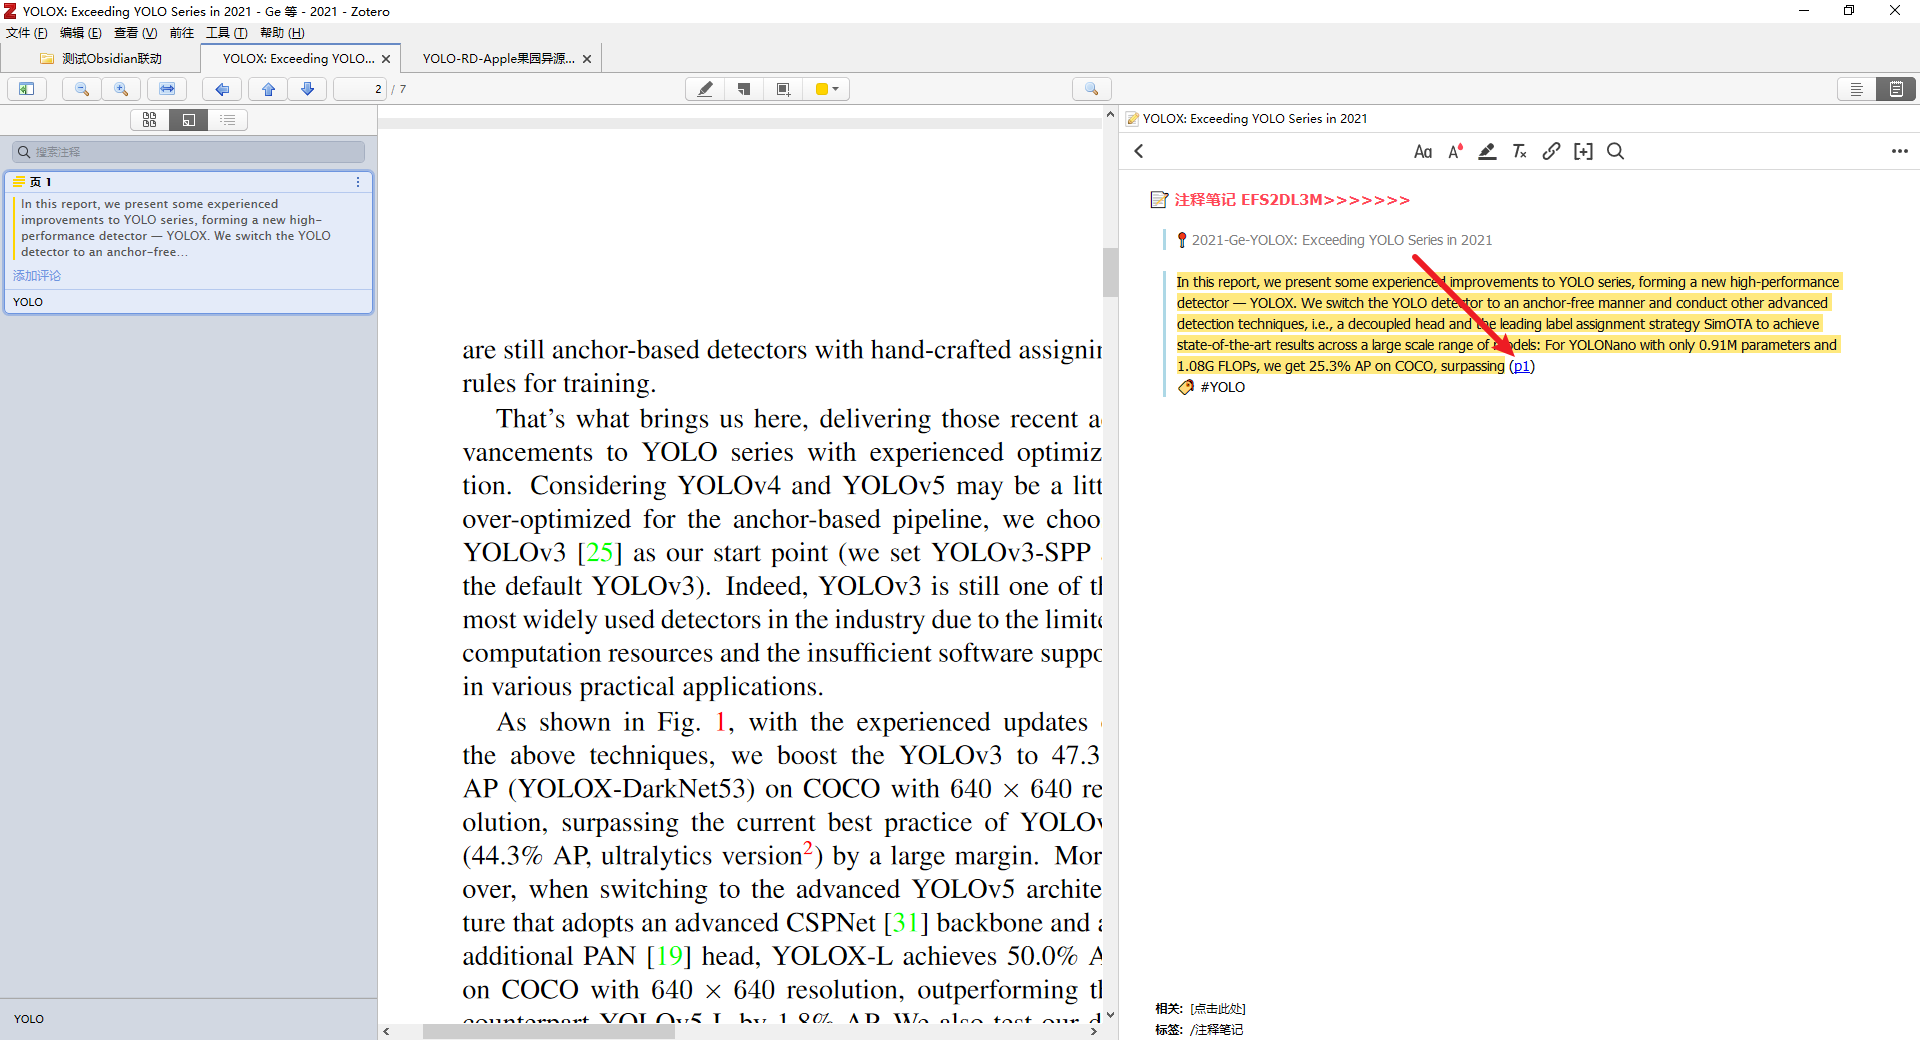Click the annotation search field

[x=189, y=152]
